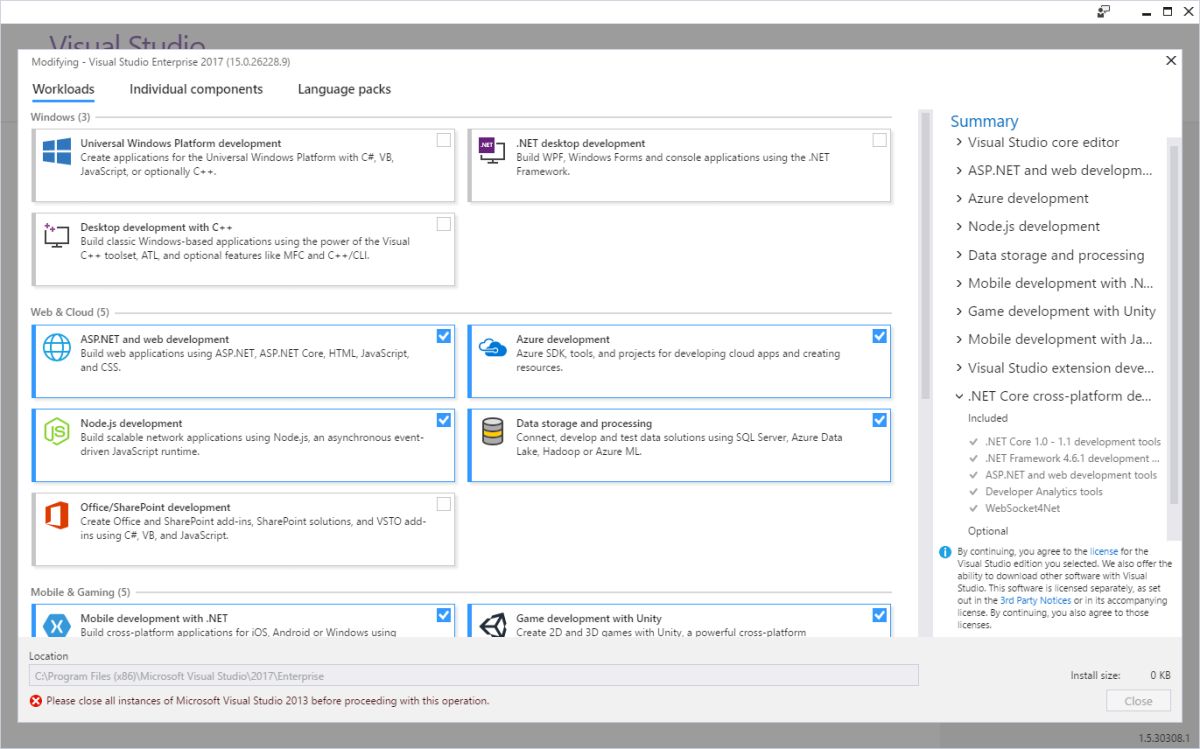Screen dimensions: 1200x749
Task: Uncheck Game development with Unity
Action: 879,615
